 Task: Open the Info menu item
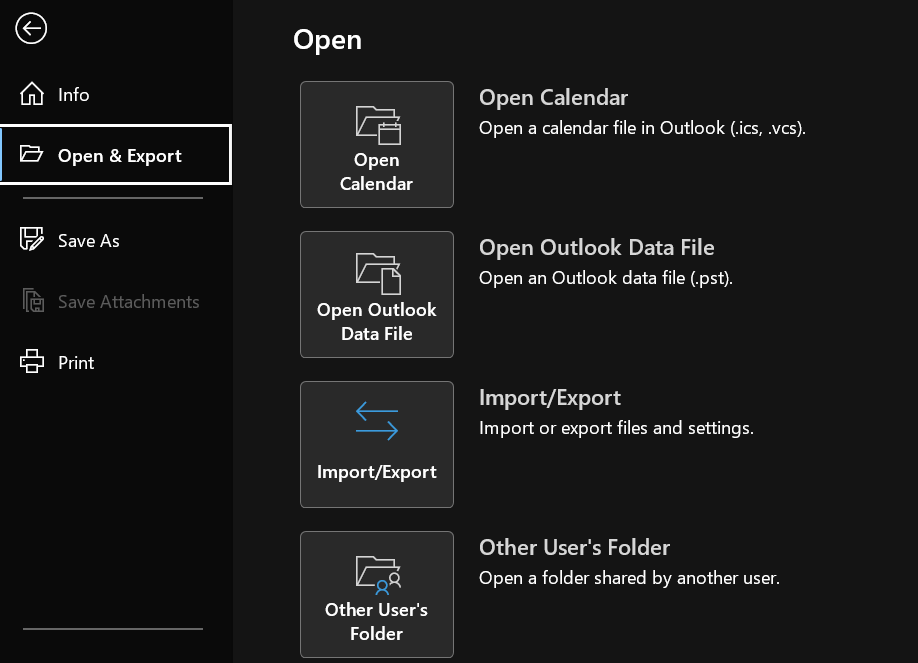click(x=116, y=94)
